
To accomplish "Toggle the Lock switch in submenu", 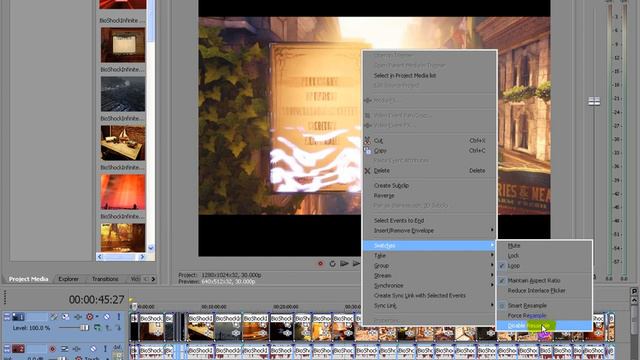I will pyautogui.click(x=544, y=256).
